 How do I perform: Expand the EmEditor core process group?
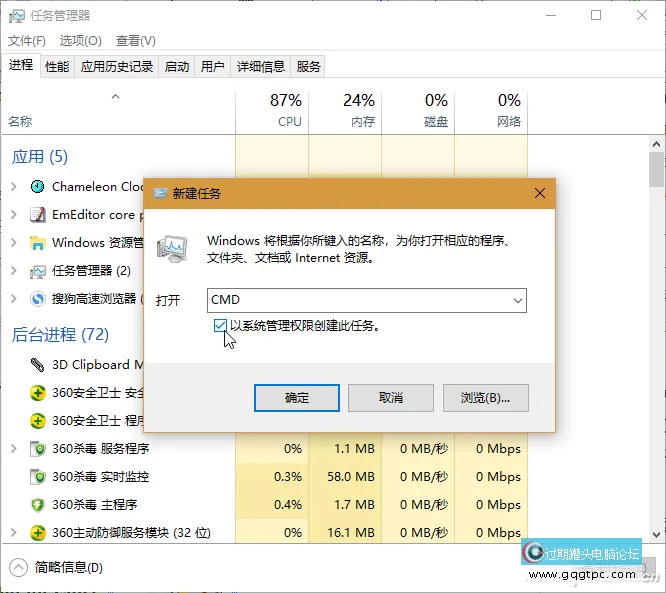[14, 215]
